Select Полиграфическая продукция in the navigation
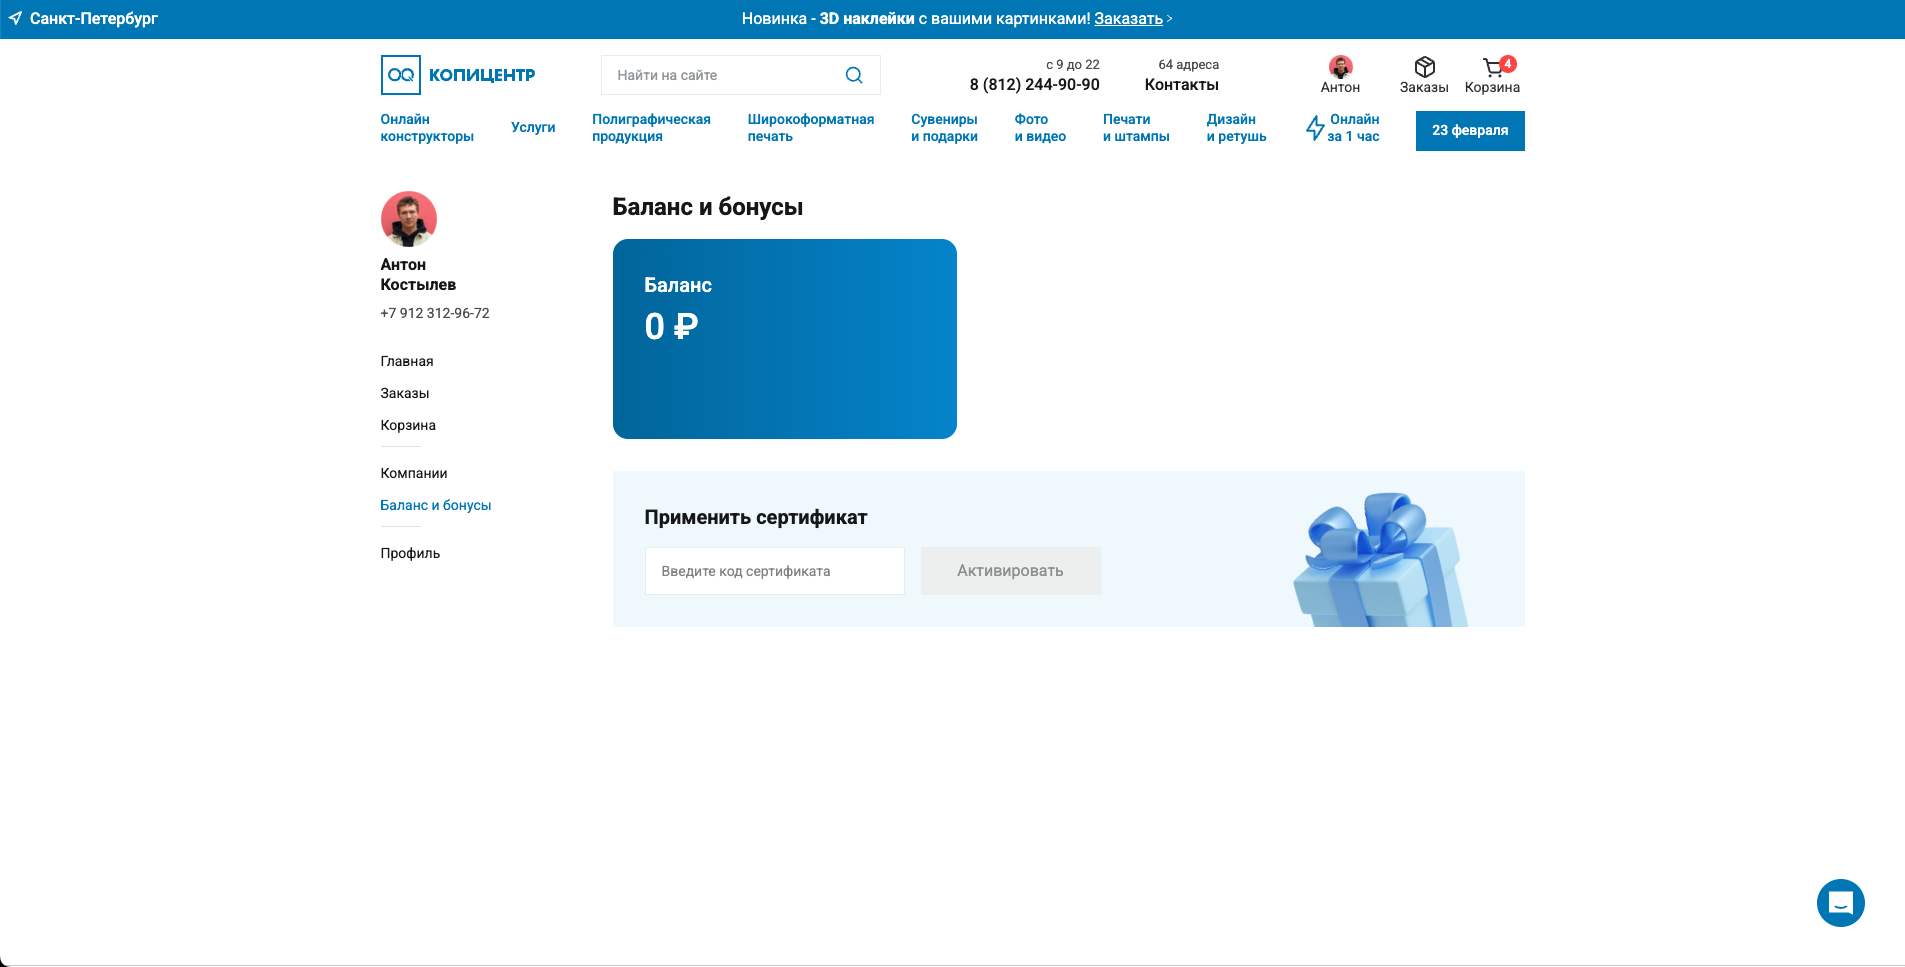 651,127
